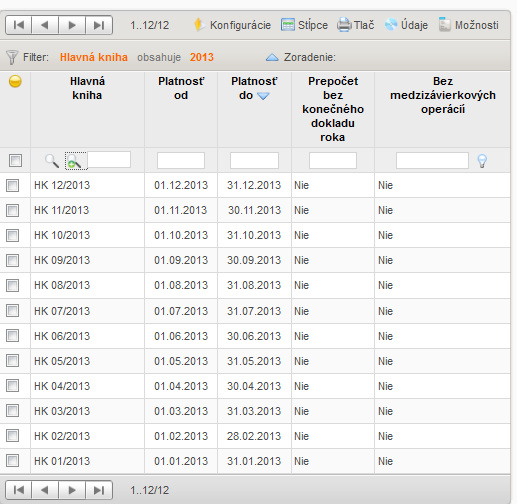517x504 pixels.
Task: Click the funnel Filter icon
Action: 12,57
